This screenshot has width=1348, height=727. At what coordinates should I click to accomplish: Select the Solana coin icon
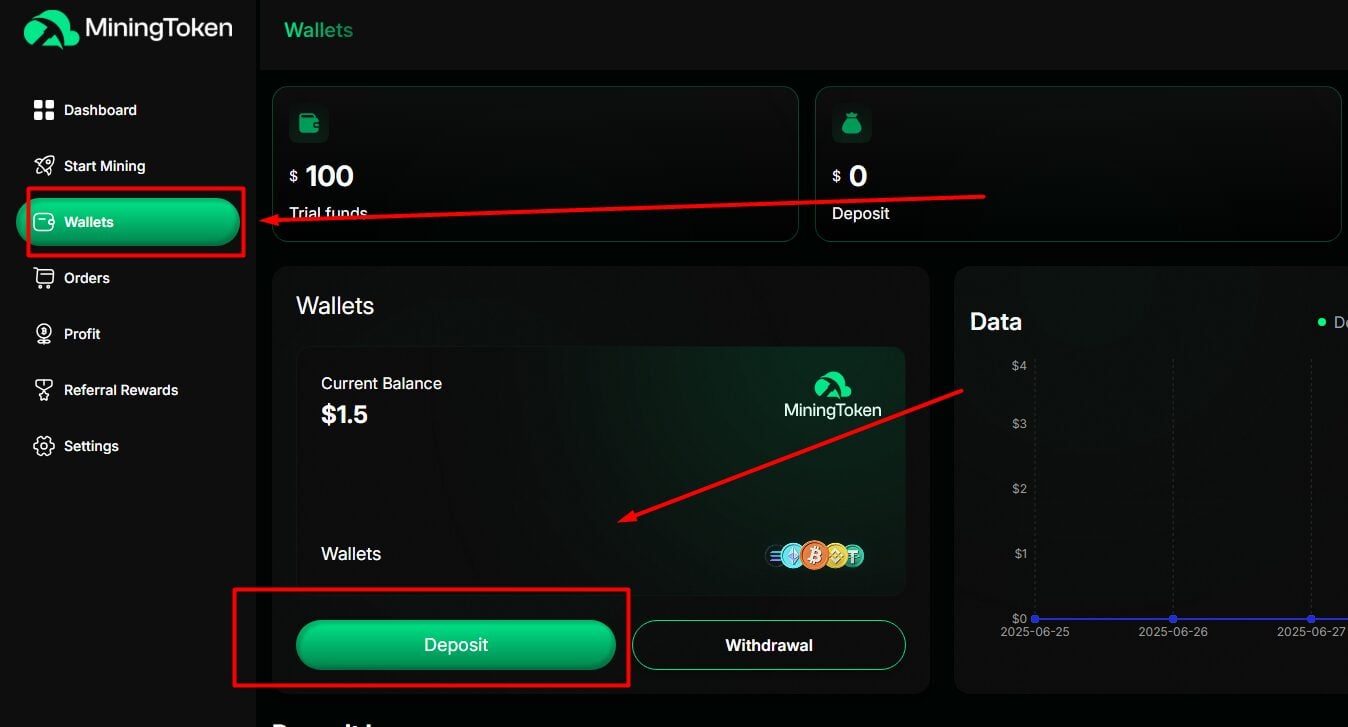pyautogui.click(x=773, y=555)
